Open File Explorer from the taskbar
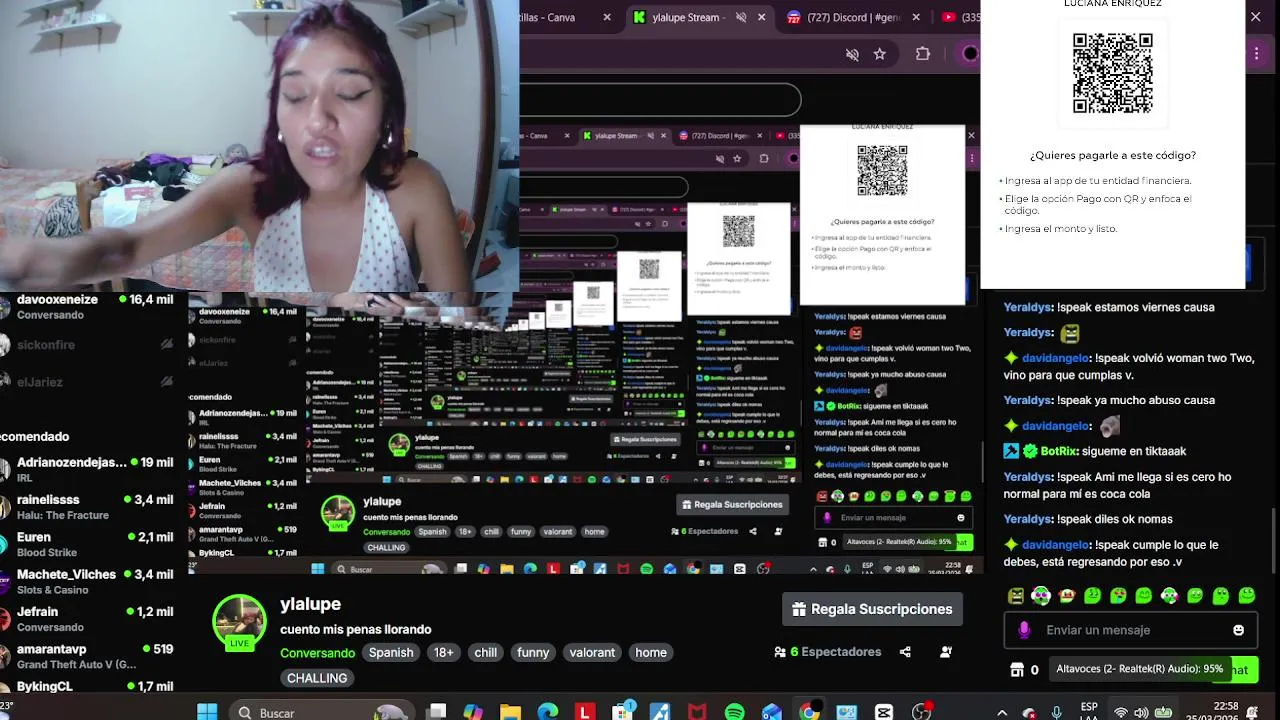 tap(510, 712)
